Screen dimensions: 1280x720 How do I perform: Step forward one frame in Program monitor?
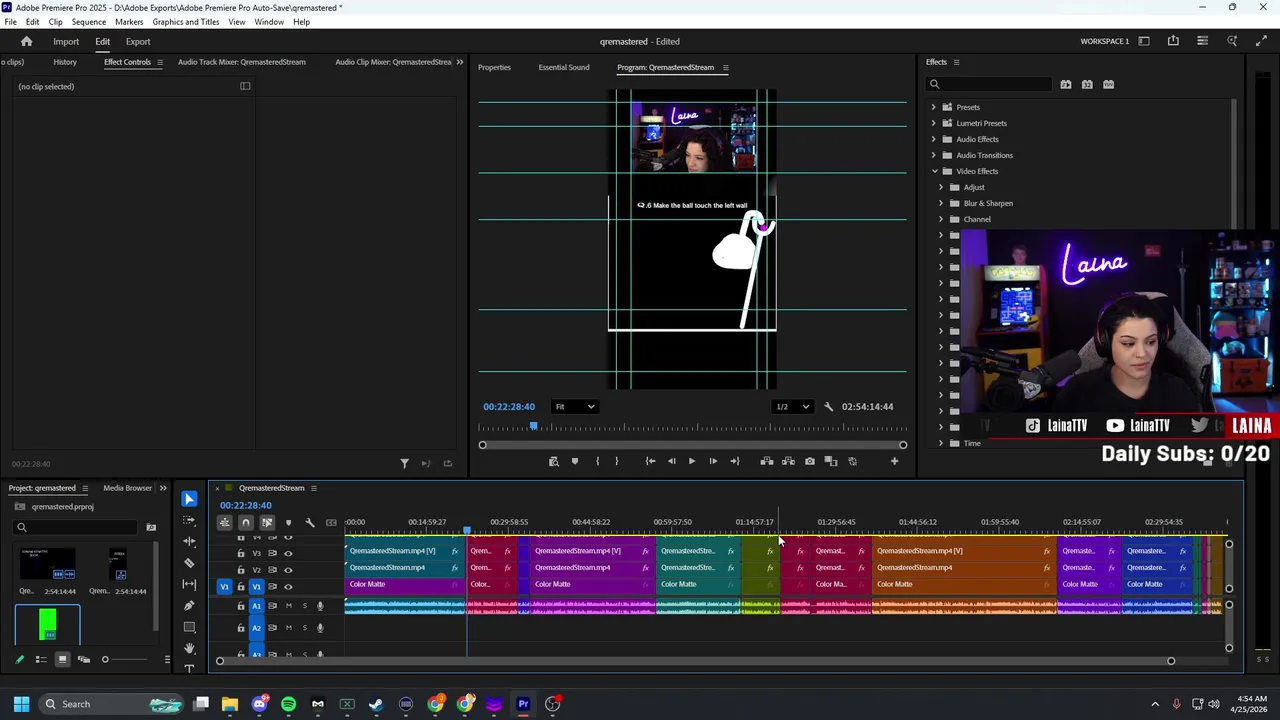(x=713, y=461)
